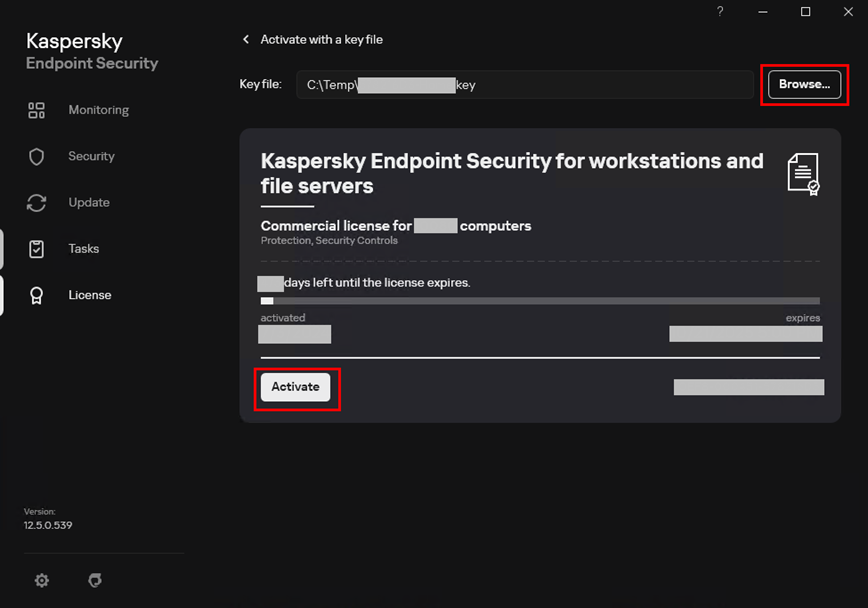This screenshot has height=608, width=868.
Task: Activate the license with the key file
Action: pyautogui.click(x=295, y=387)
